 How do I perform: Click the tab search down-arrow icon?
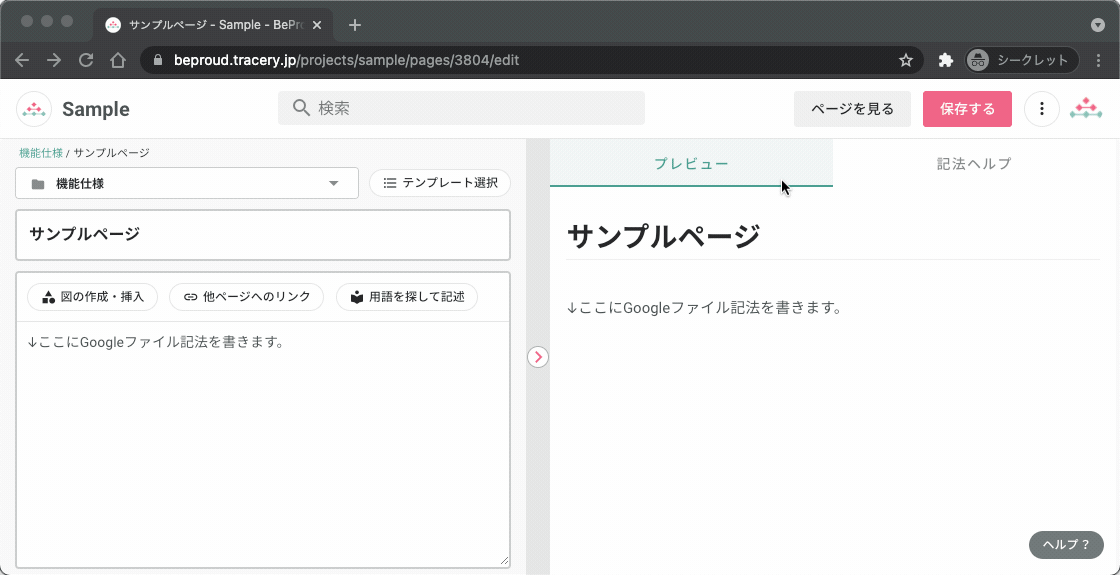tap(1098, 25)
